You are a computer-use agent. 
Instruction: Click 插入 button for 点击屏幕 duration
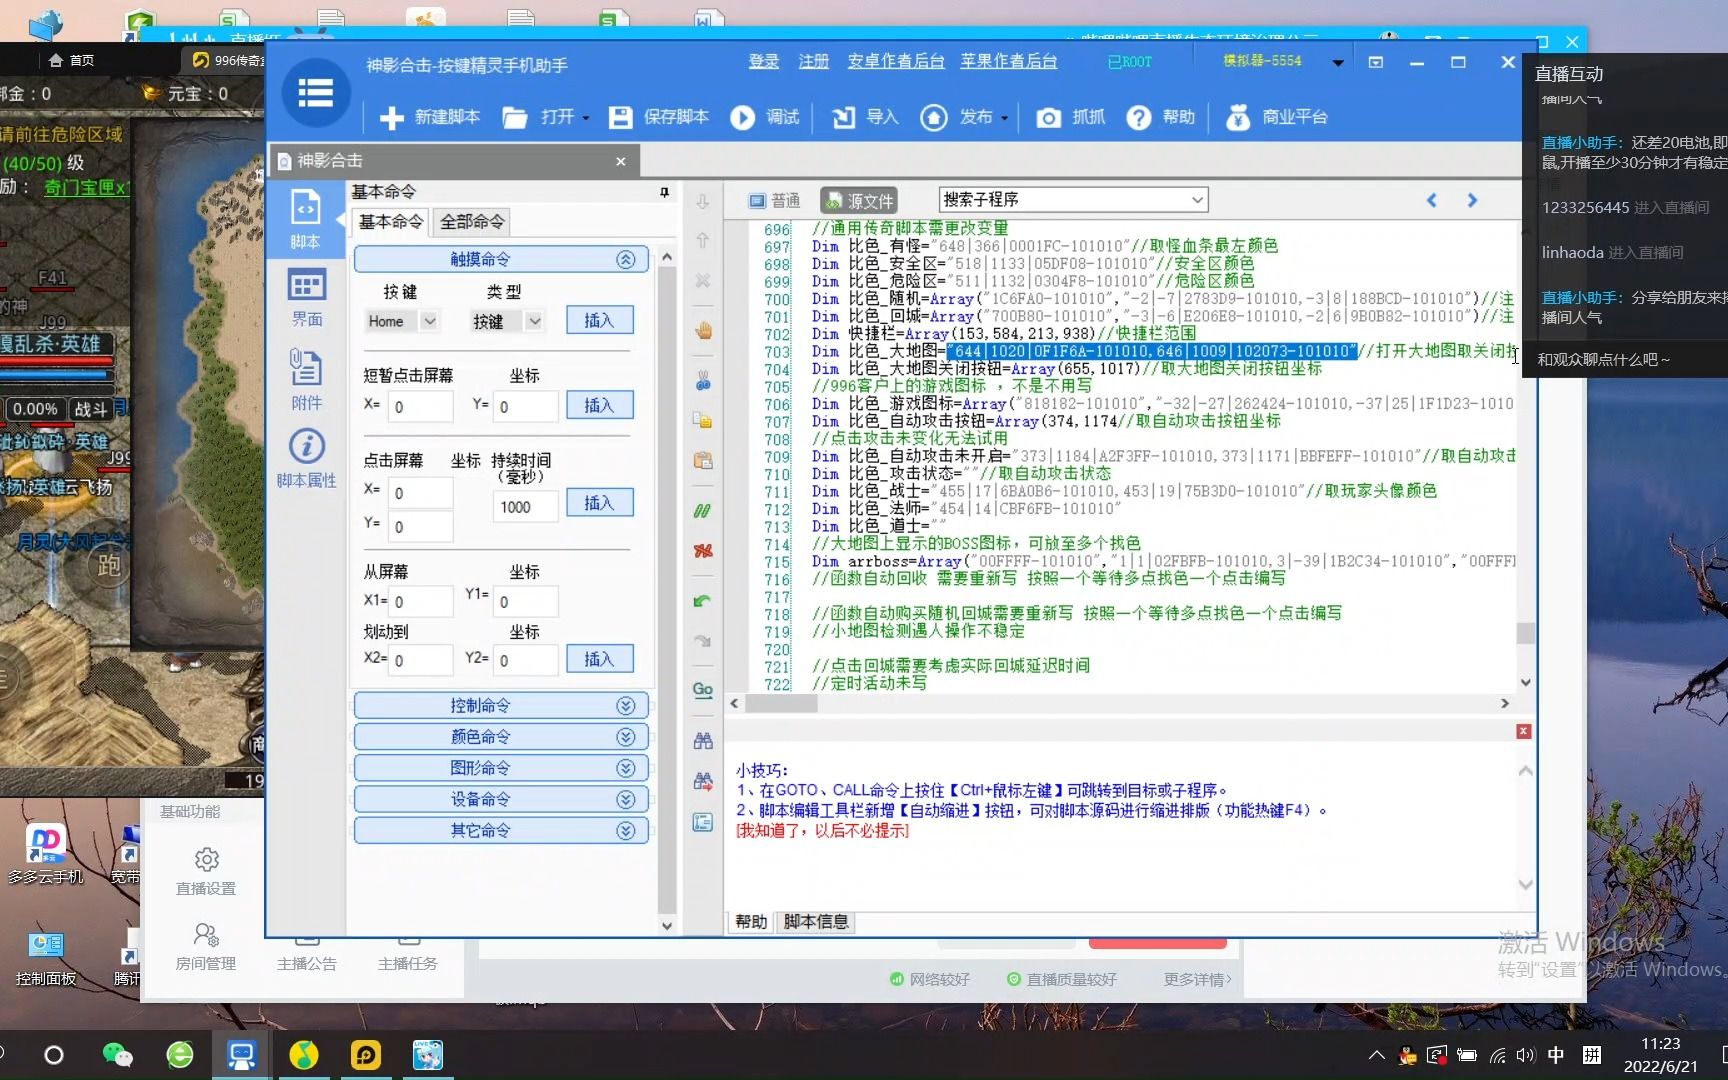tap(599, 503)
